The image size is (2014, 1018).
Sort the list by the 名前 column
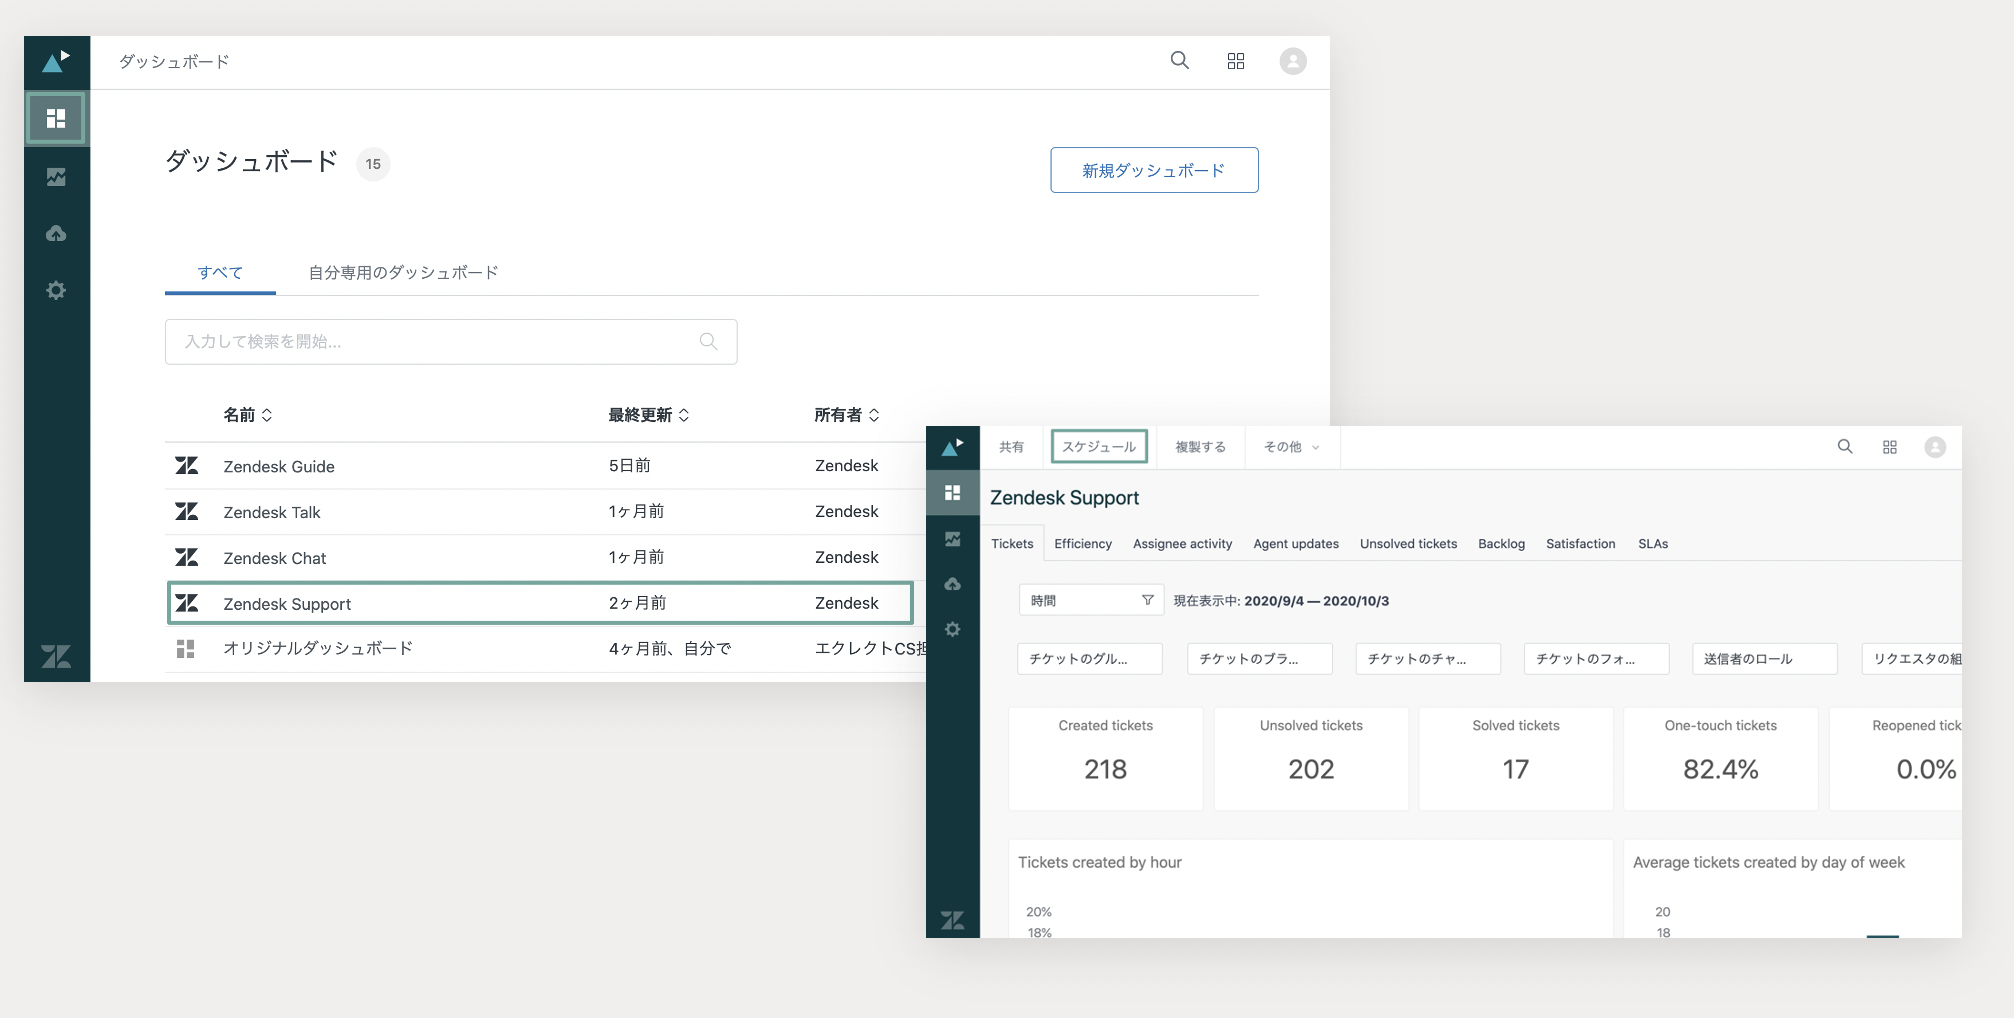click(x=248, y=415)
